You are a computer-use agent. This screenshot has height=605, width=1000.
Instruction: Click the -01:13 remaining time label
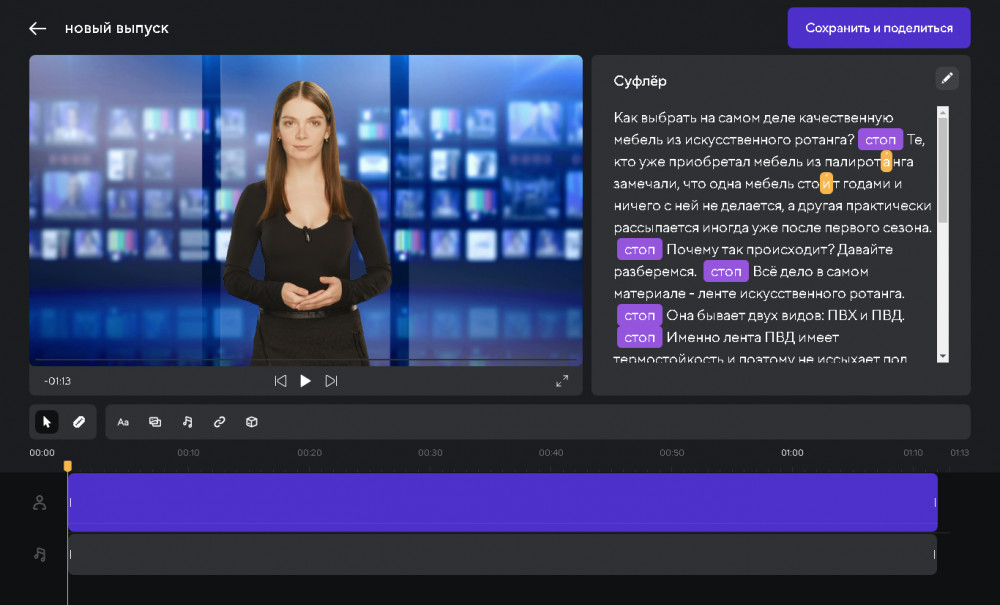point(57,381)
